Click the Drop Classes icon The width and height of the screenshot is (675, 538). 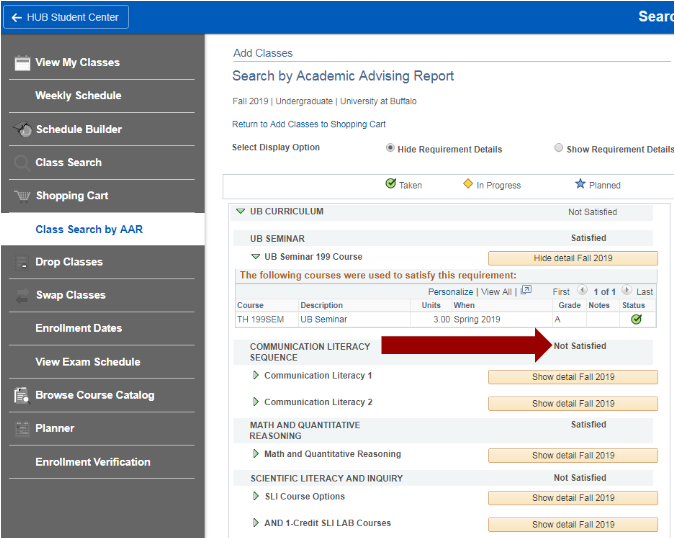(x=22, y=262)
